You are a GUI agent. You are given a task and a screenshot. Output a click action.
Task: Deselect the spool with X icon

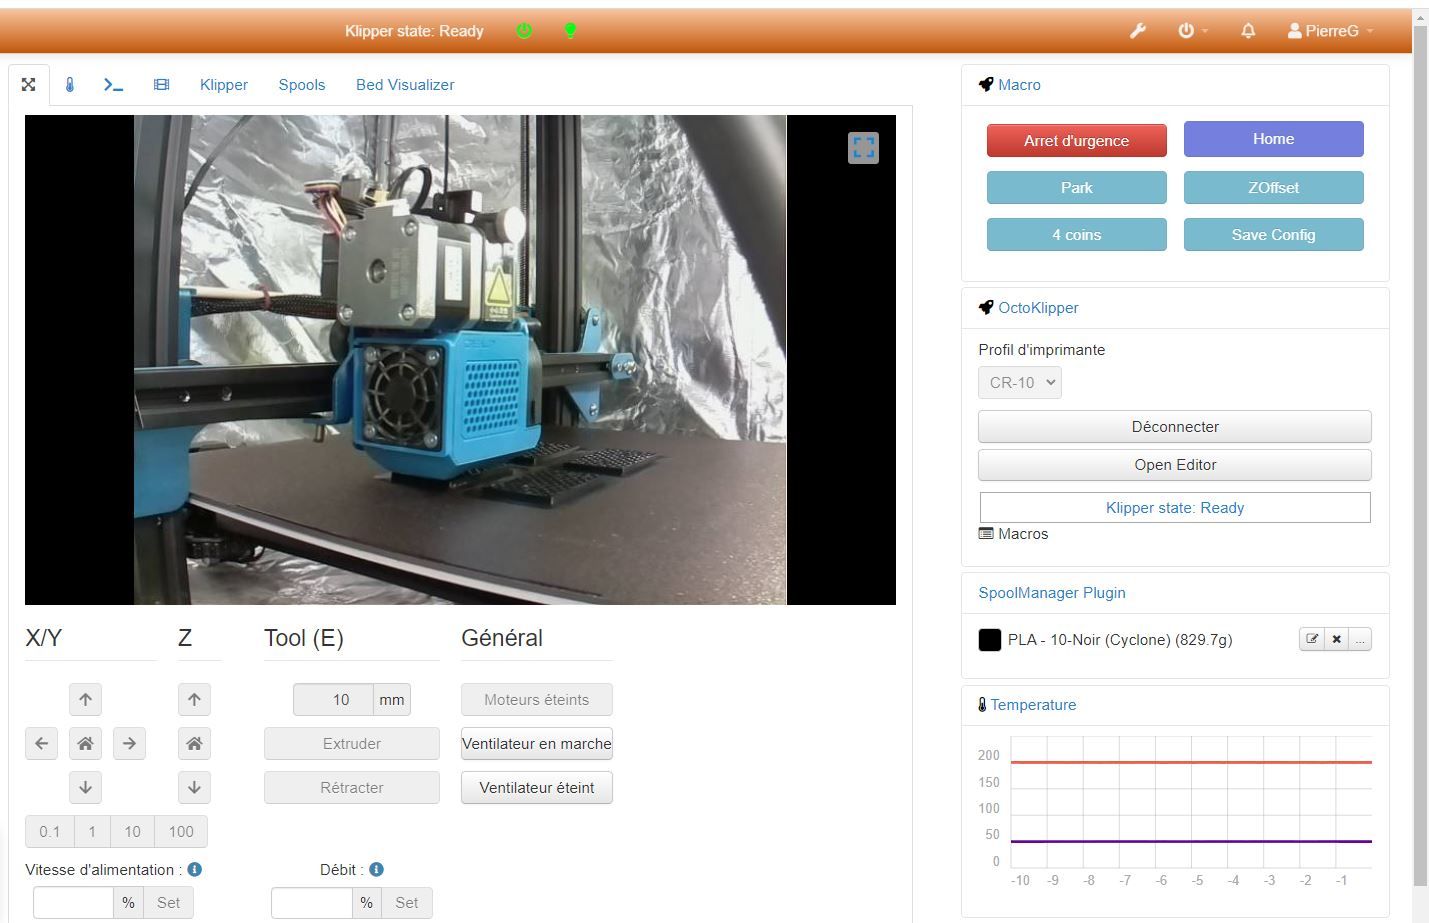point(1336,639)
